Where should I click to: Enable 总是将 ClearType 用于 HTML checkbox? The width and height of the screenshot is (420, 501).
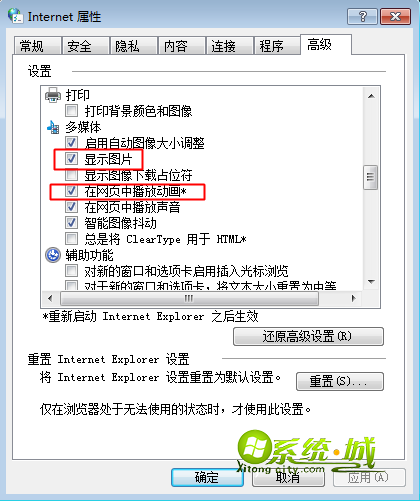[71, 239]
